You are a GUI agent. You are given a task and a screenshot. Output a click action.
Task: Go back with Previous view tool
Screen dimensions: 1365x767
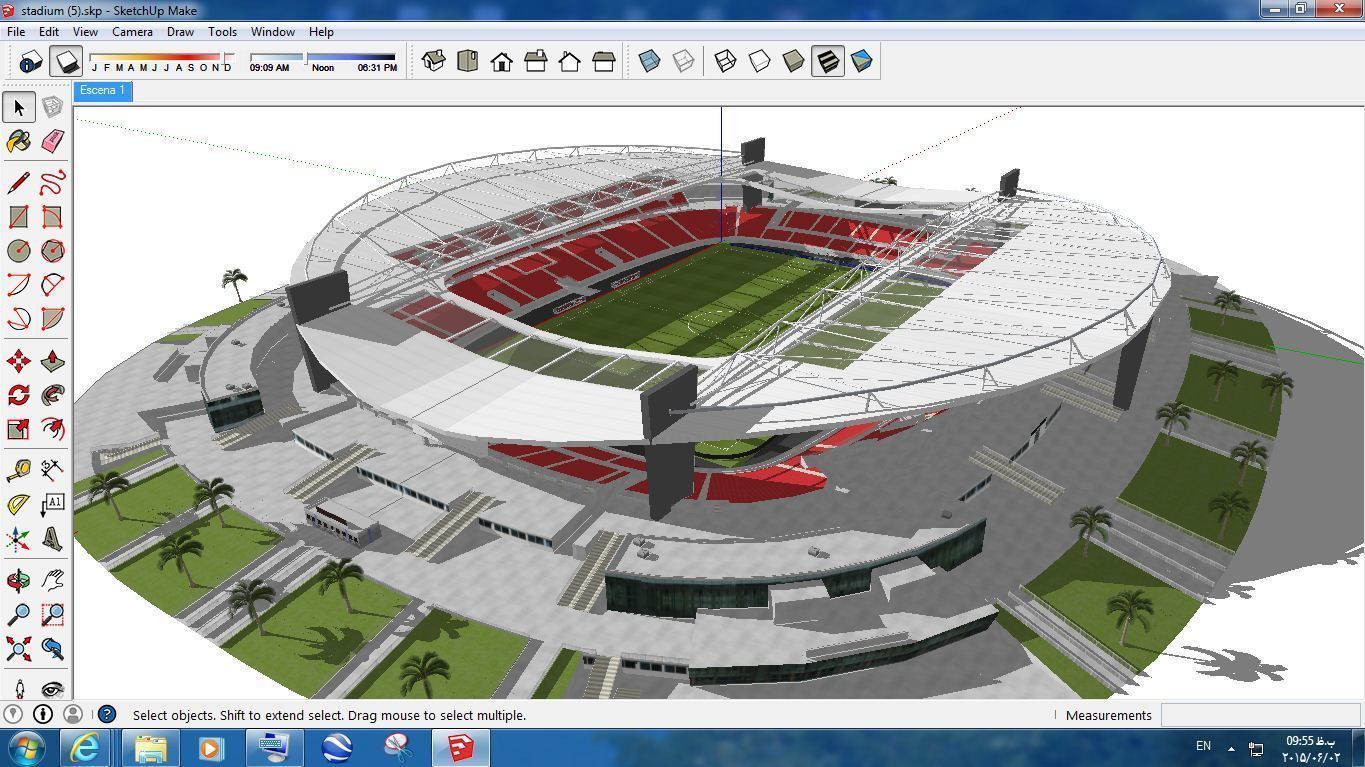[x=53, y=649]
